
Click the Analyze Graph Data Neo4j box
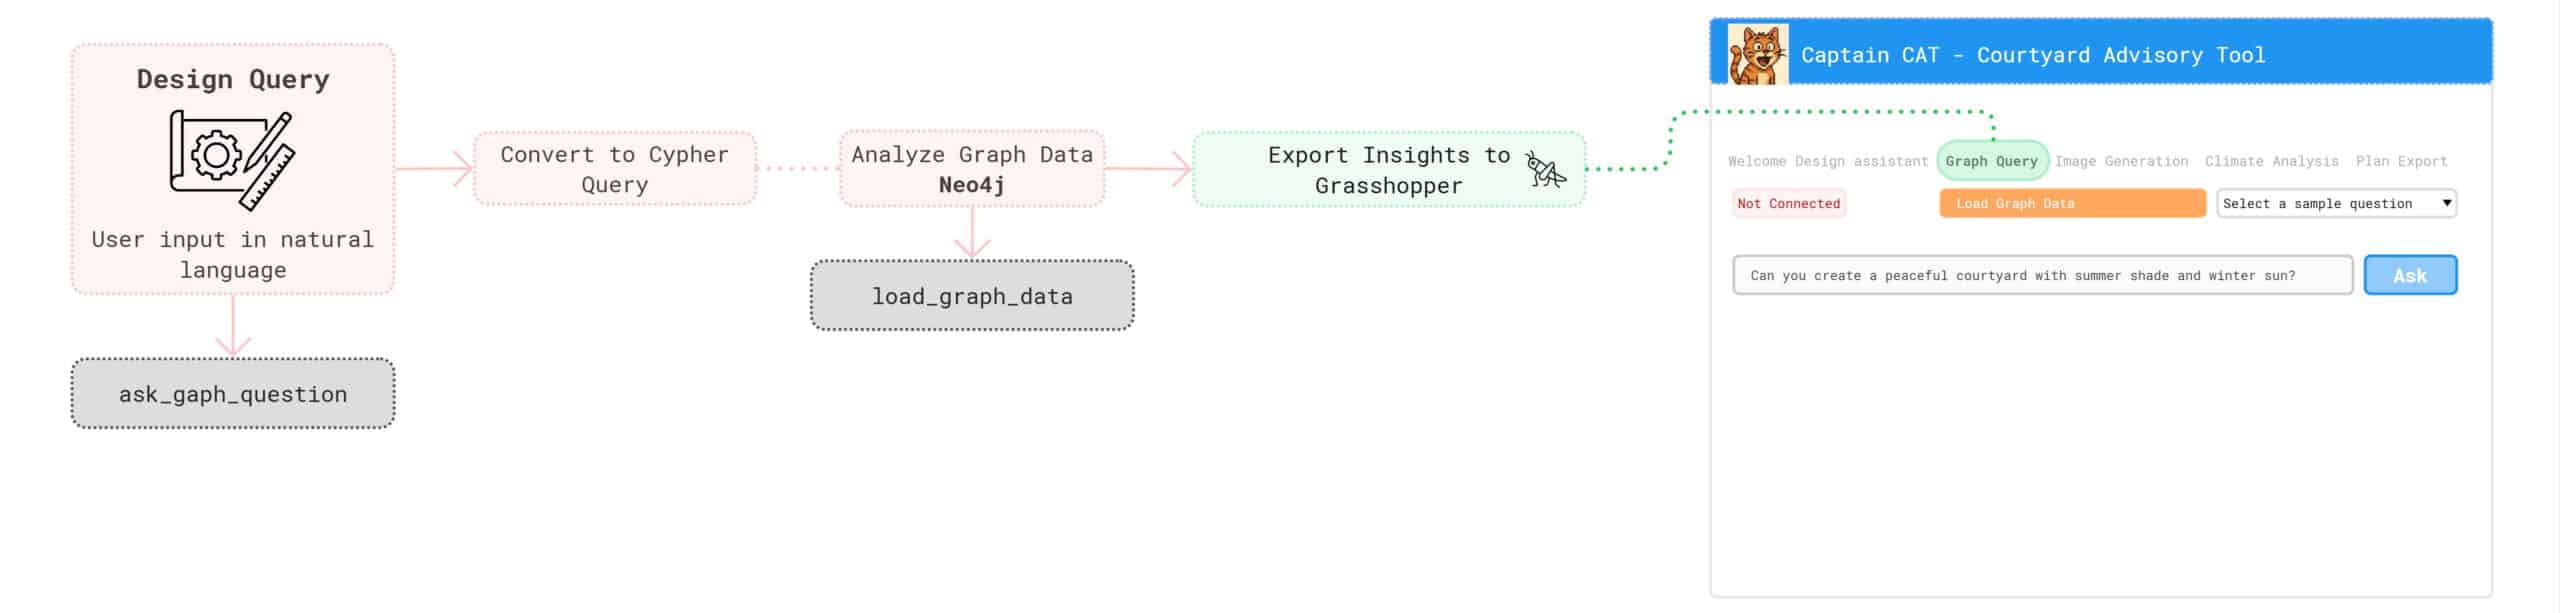click(x=972, y=169)
